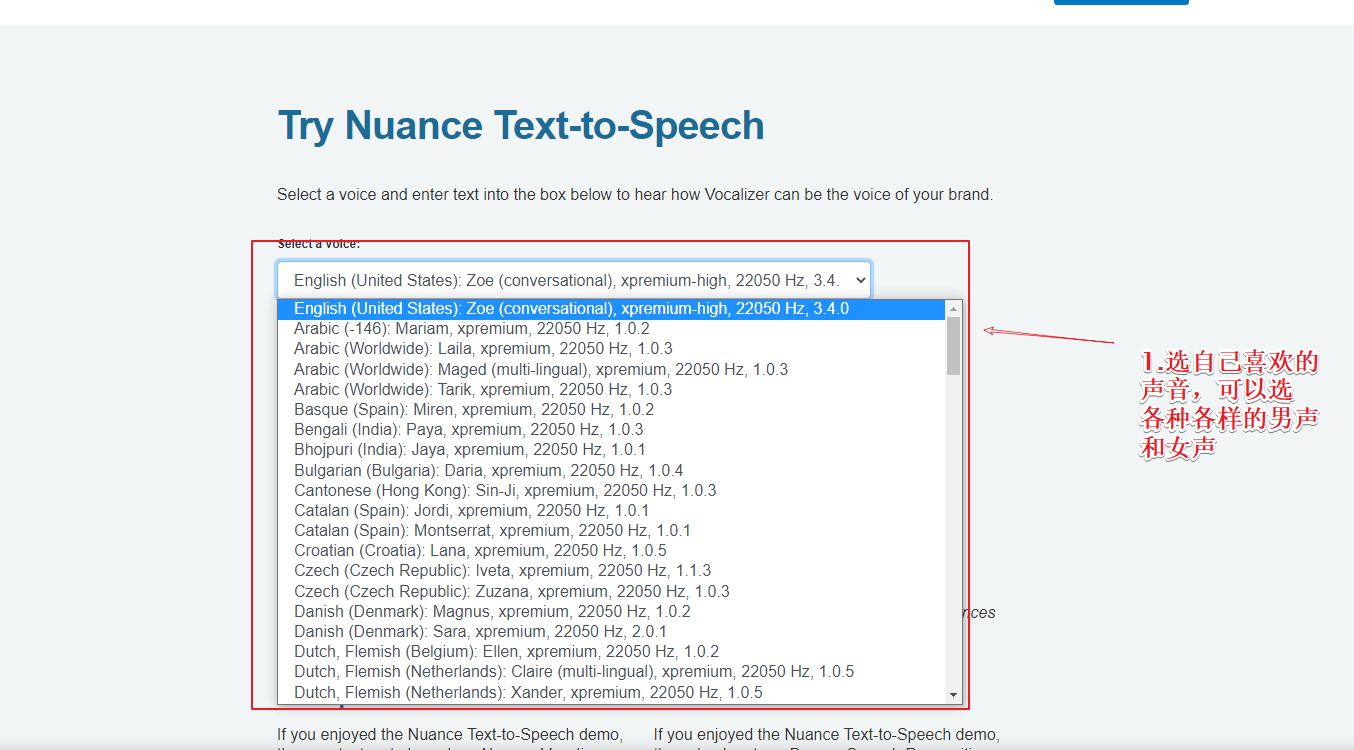The width and height of the screenshot is (1354, 750).
Task: Select Arabic Maged (multi-lingual) voice
Action: point(611,369)
